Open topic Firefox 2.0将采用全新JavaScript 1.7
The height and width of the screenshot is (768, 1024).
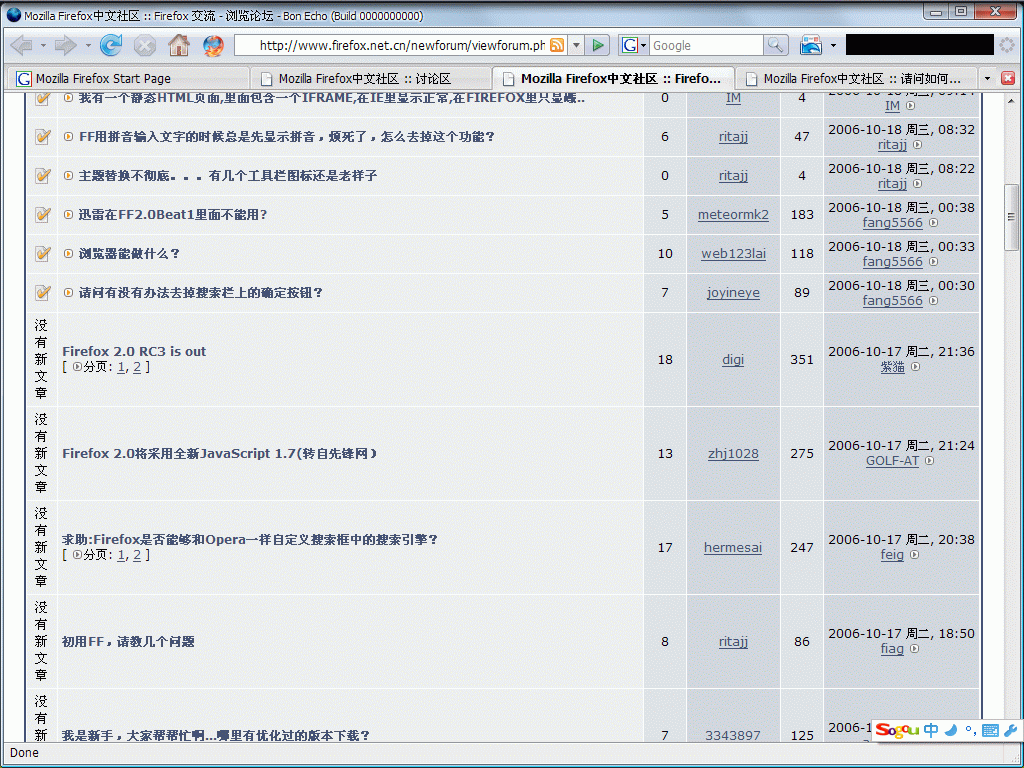(220, 453)
